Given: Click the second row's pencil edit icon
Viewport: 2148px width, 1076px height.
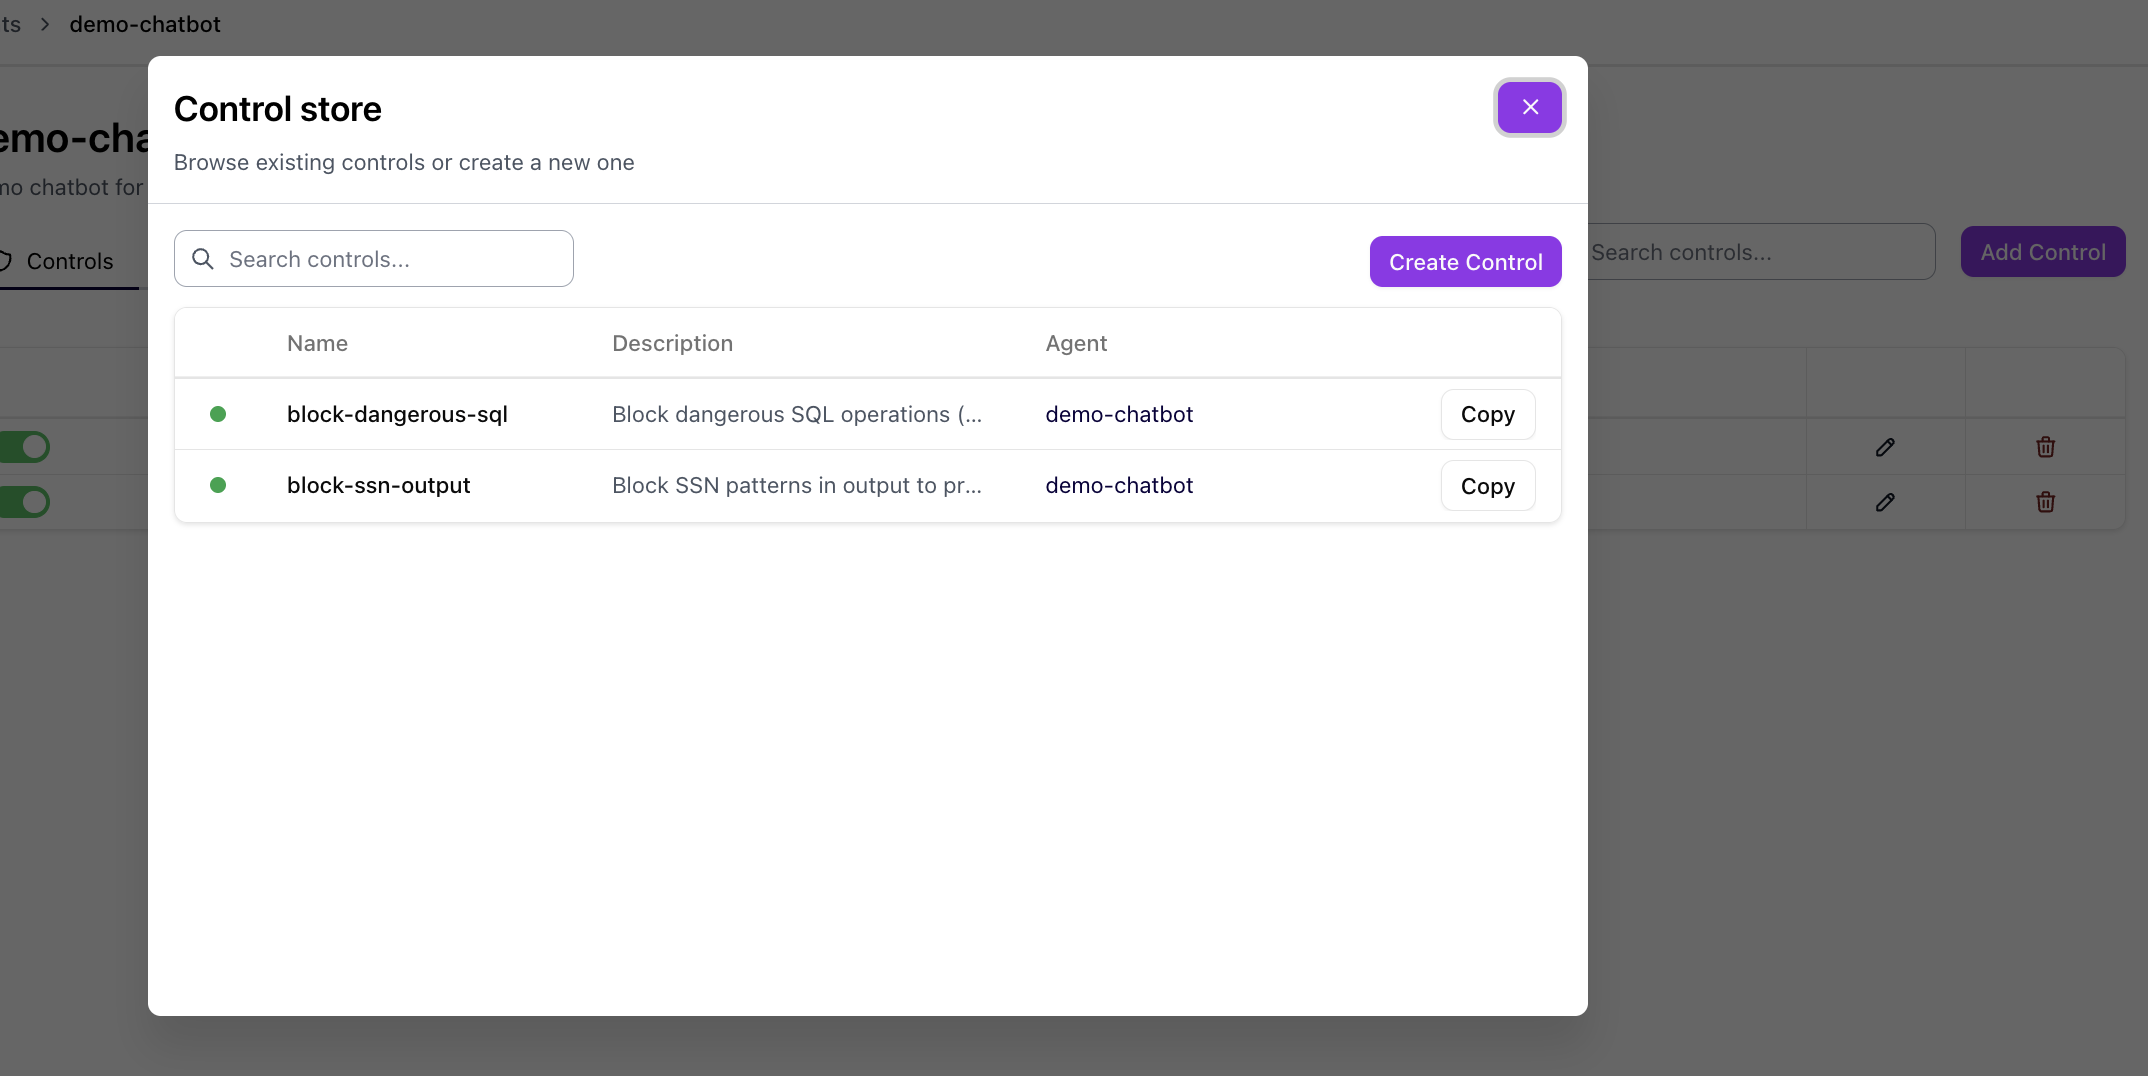Looking at the screenshot, I should [x=1885, y=502].
